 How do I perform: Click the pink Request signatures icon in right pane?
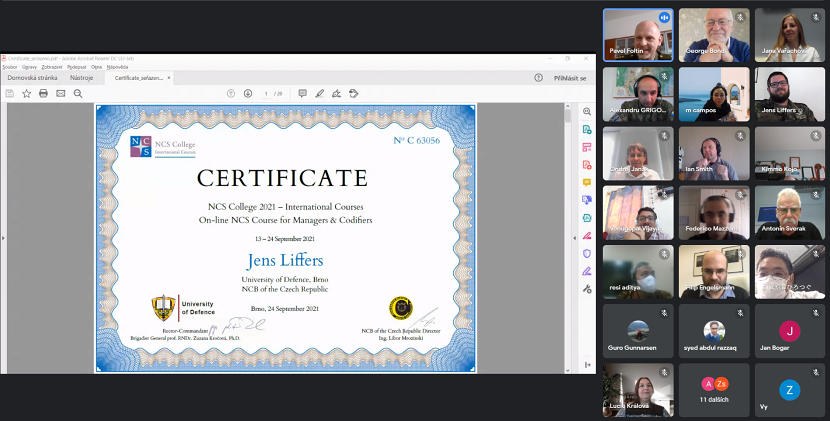point(587,236)
